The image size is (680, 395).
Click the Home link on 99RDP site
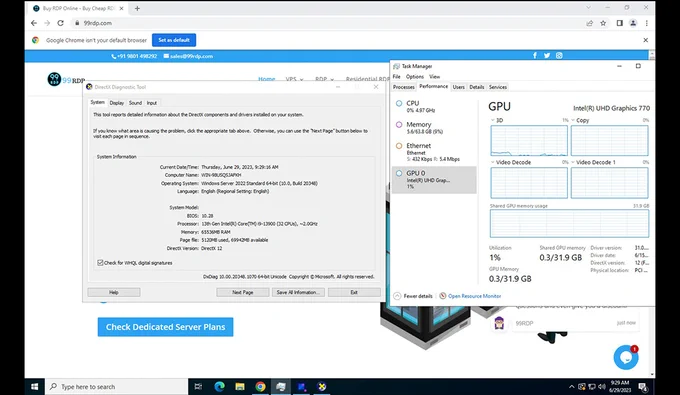point(267,79)
